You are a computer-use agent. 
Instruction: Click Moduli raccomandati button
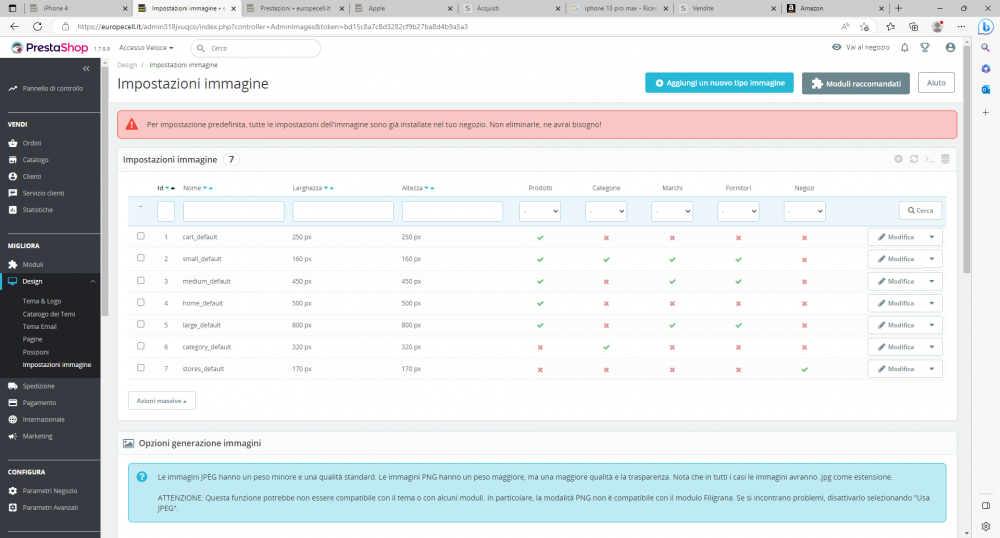(x=856, y=84)
